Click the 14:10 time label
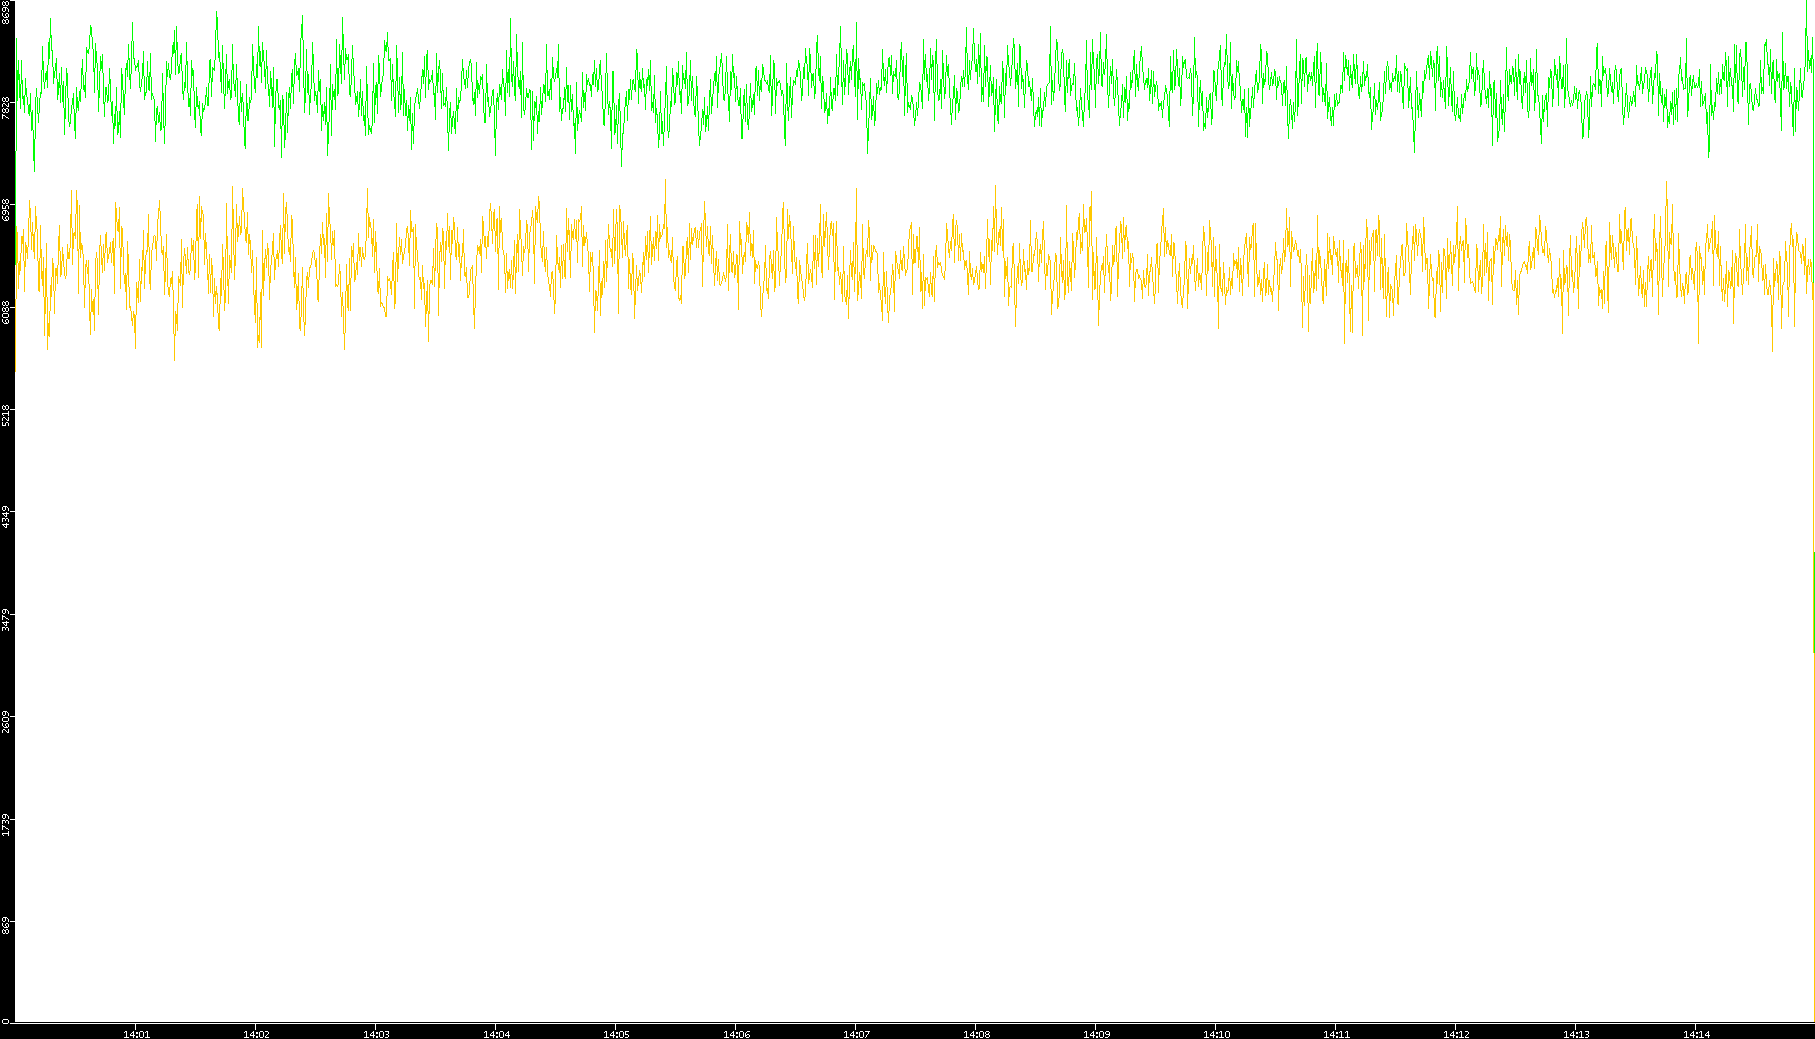Image resolution: width=1815 pixels, height=1039 pixels. pyautogui.click(x=1216, y=1034)
